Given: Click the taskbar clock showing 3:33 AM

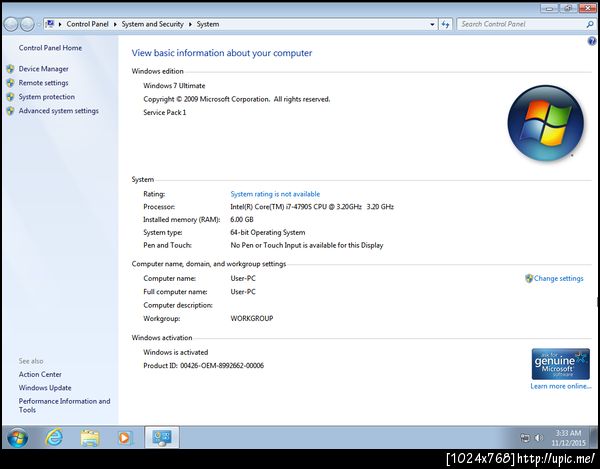Looking at the screenshot, I should (568, 438).
